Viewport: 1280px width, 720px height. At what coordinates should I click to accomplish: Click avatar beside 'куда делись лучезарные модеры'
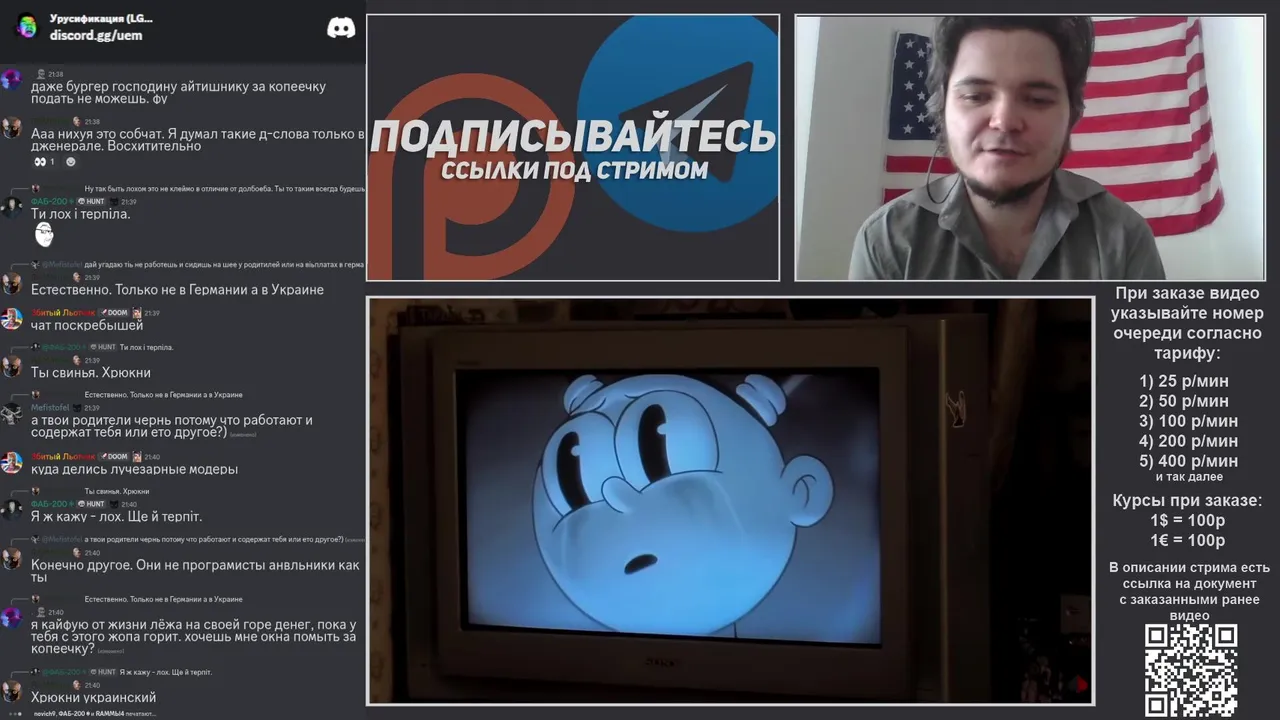pos(11,463)
